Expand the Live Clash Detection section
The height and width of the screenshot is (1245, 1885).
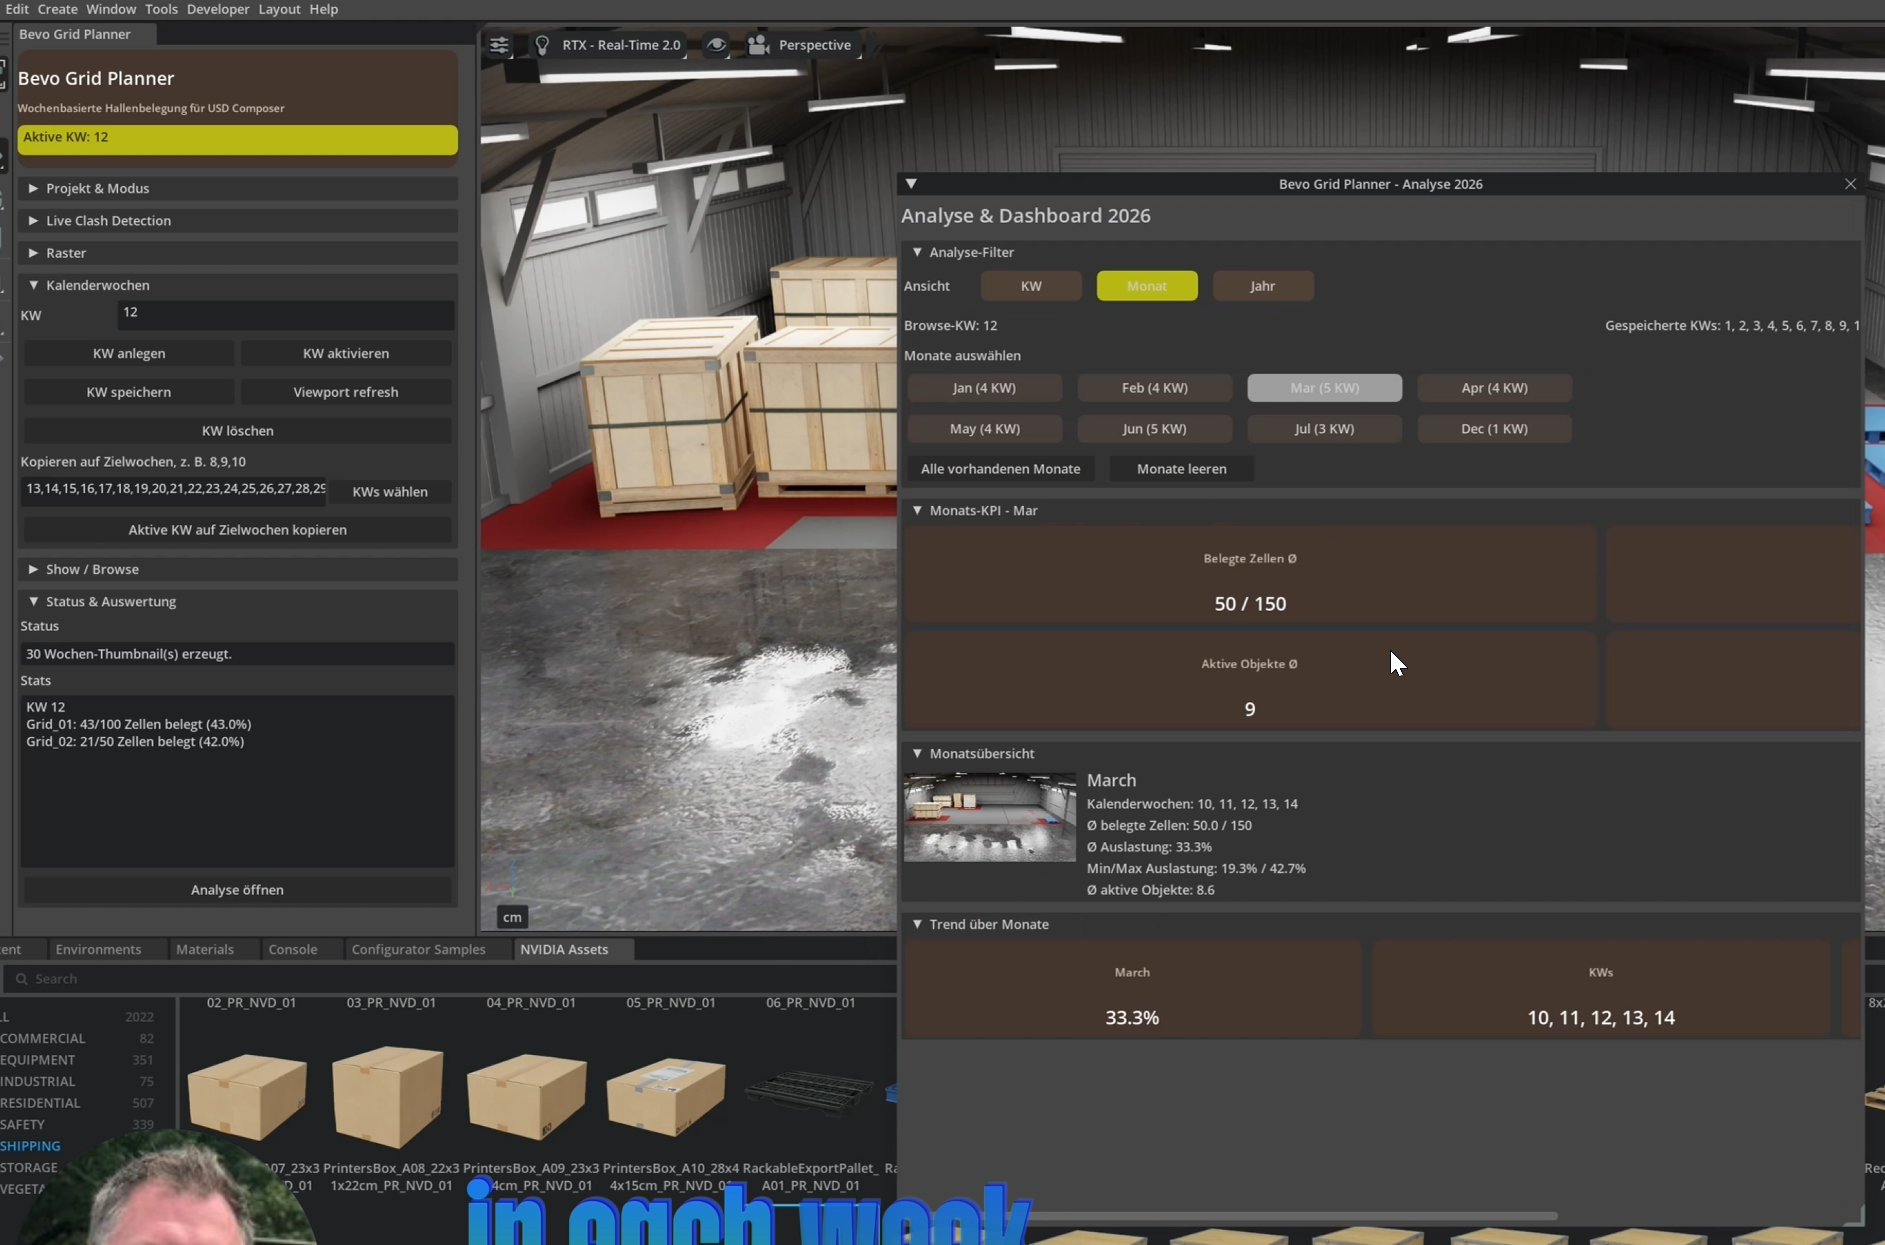click(x=238, y=220)
